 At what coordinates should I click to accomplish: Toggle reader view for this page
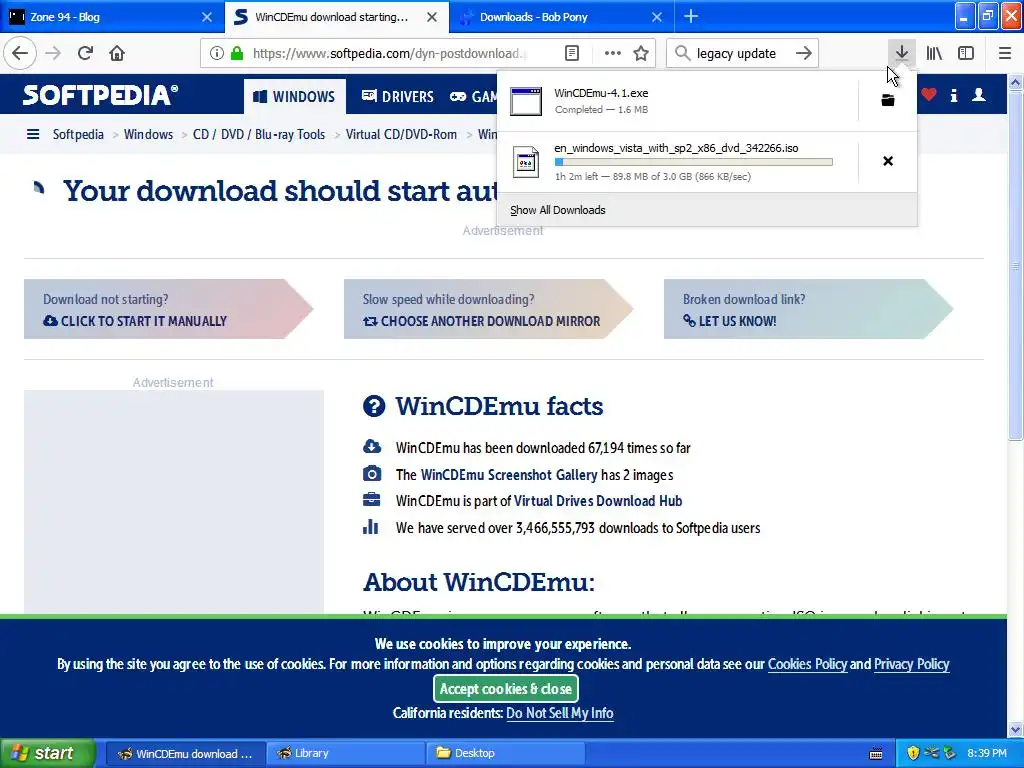[572, 54]
